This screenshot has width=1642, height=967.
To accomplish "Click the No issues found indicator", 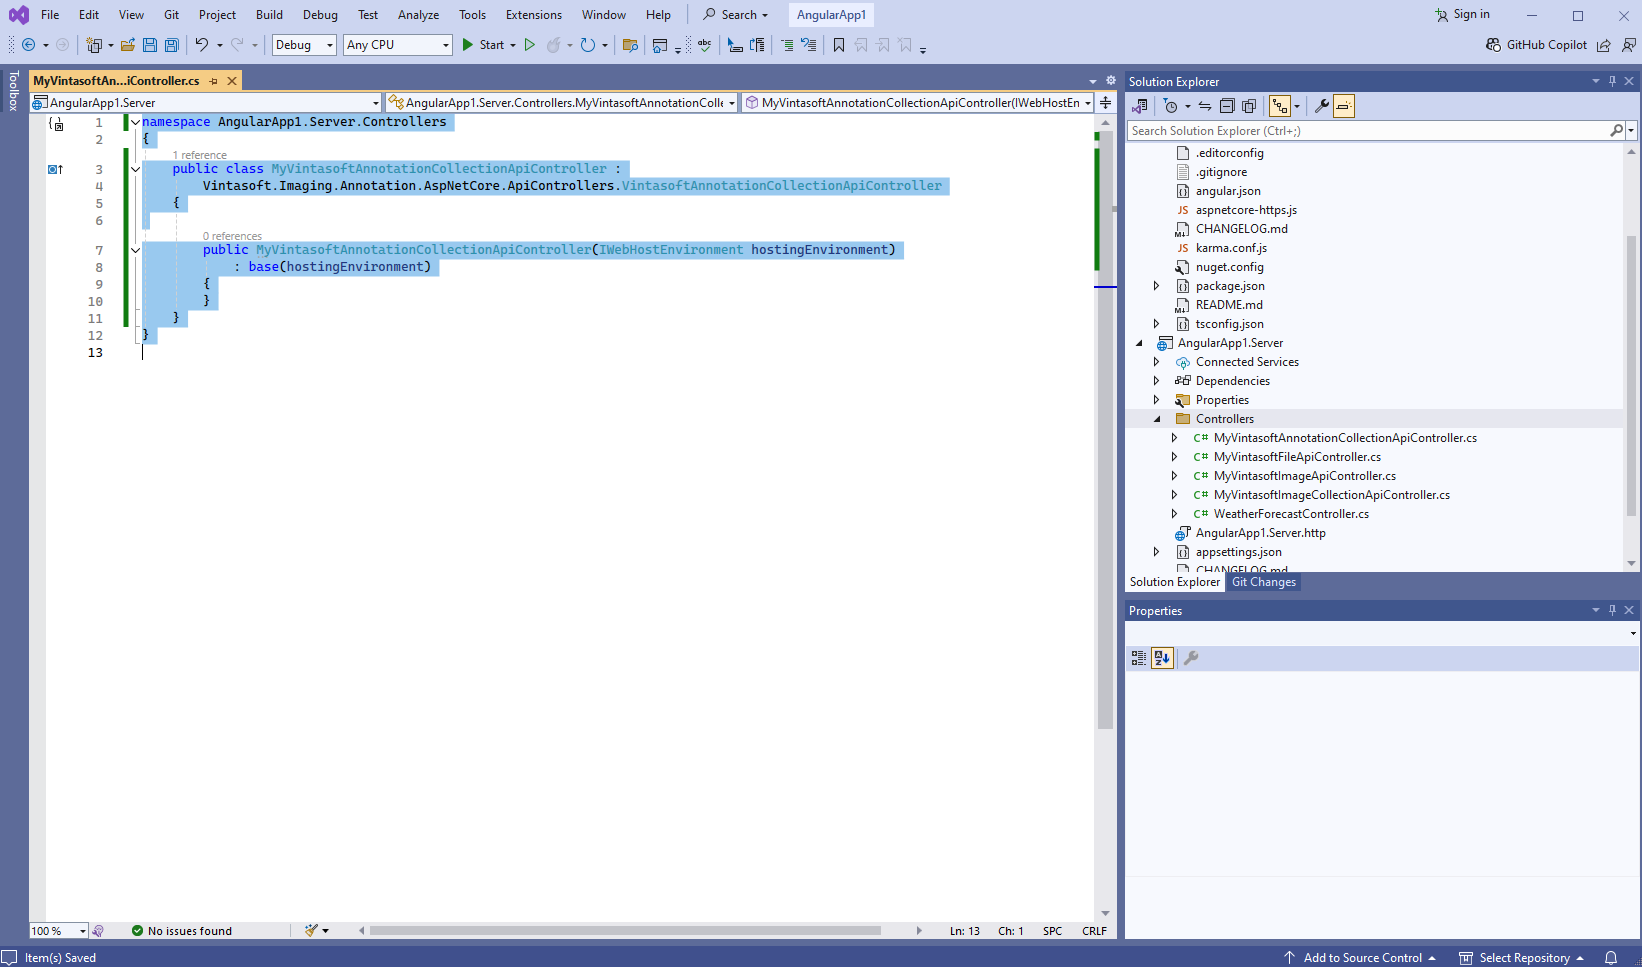I will coord(182,931).
